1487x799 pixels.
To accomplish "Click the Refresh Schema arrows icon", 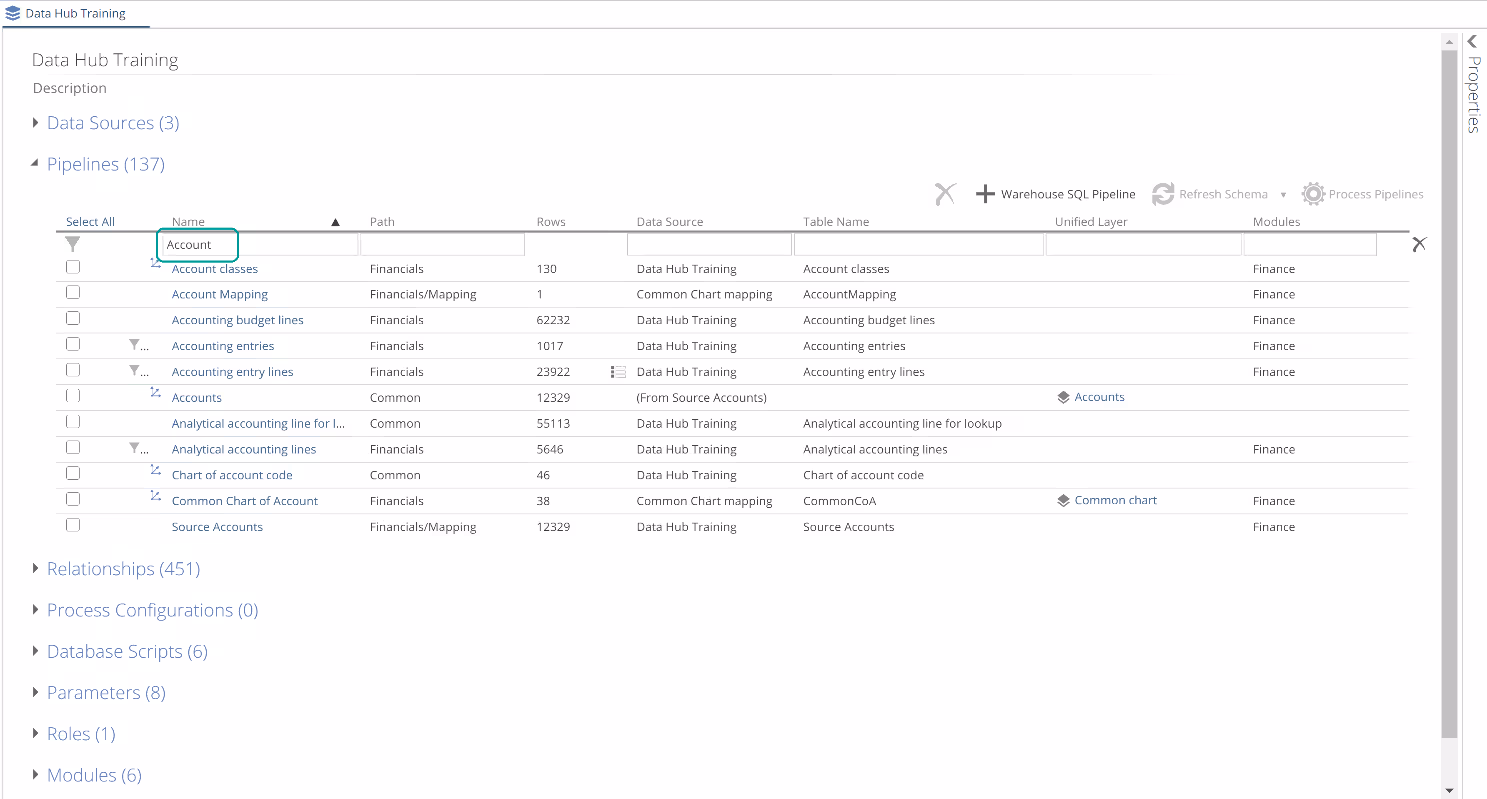I will point(1162,194).
